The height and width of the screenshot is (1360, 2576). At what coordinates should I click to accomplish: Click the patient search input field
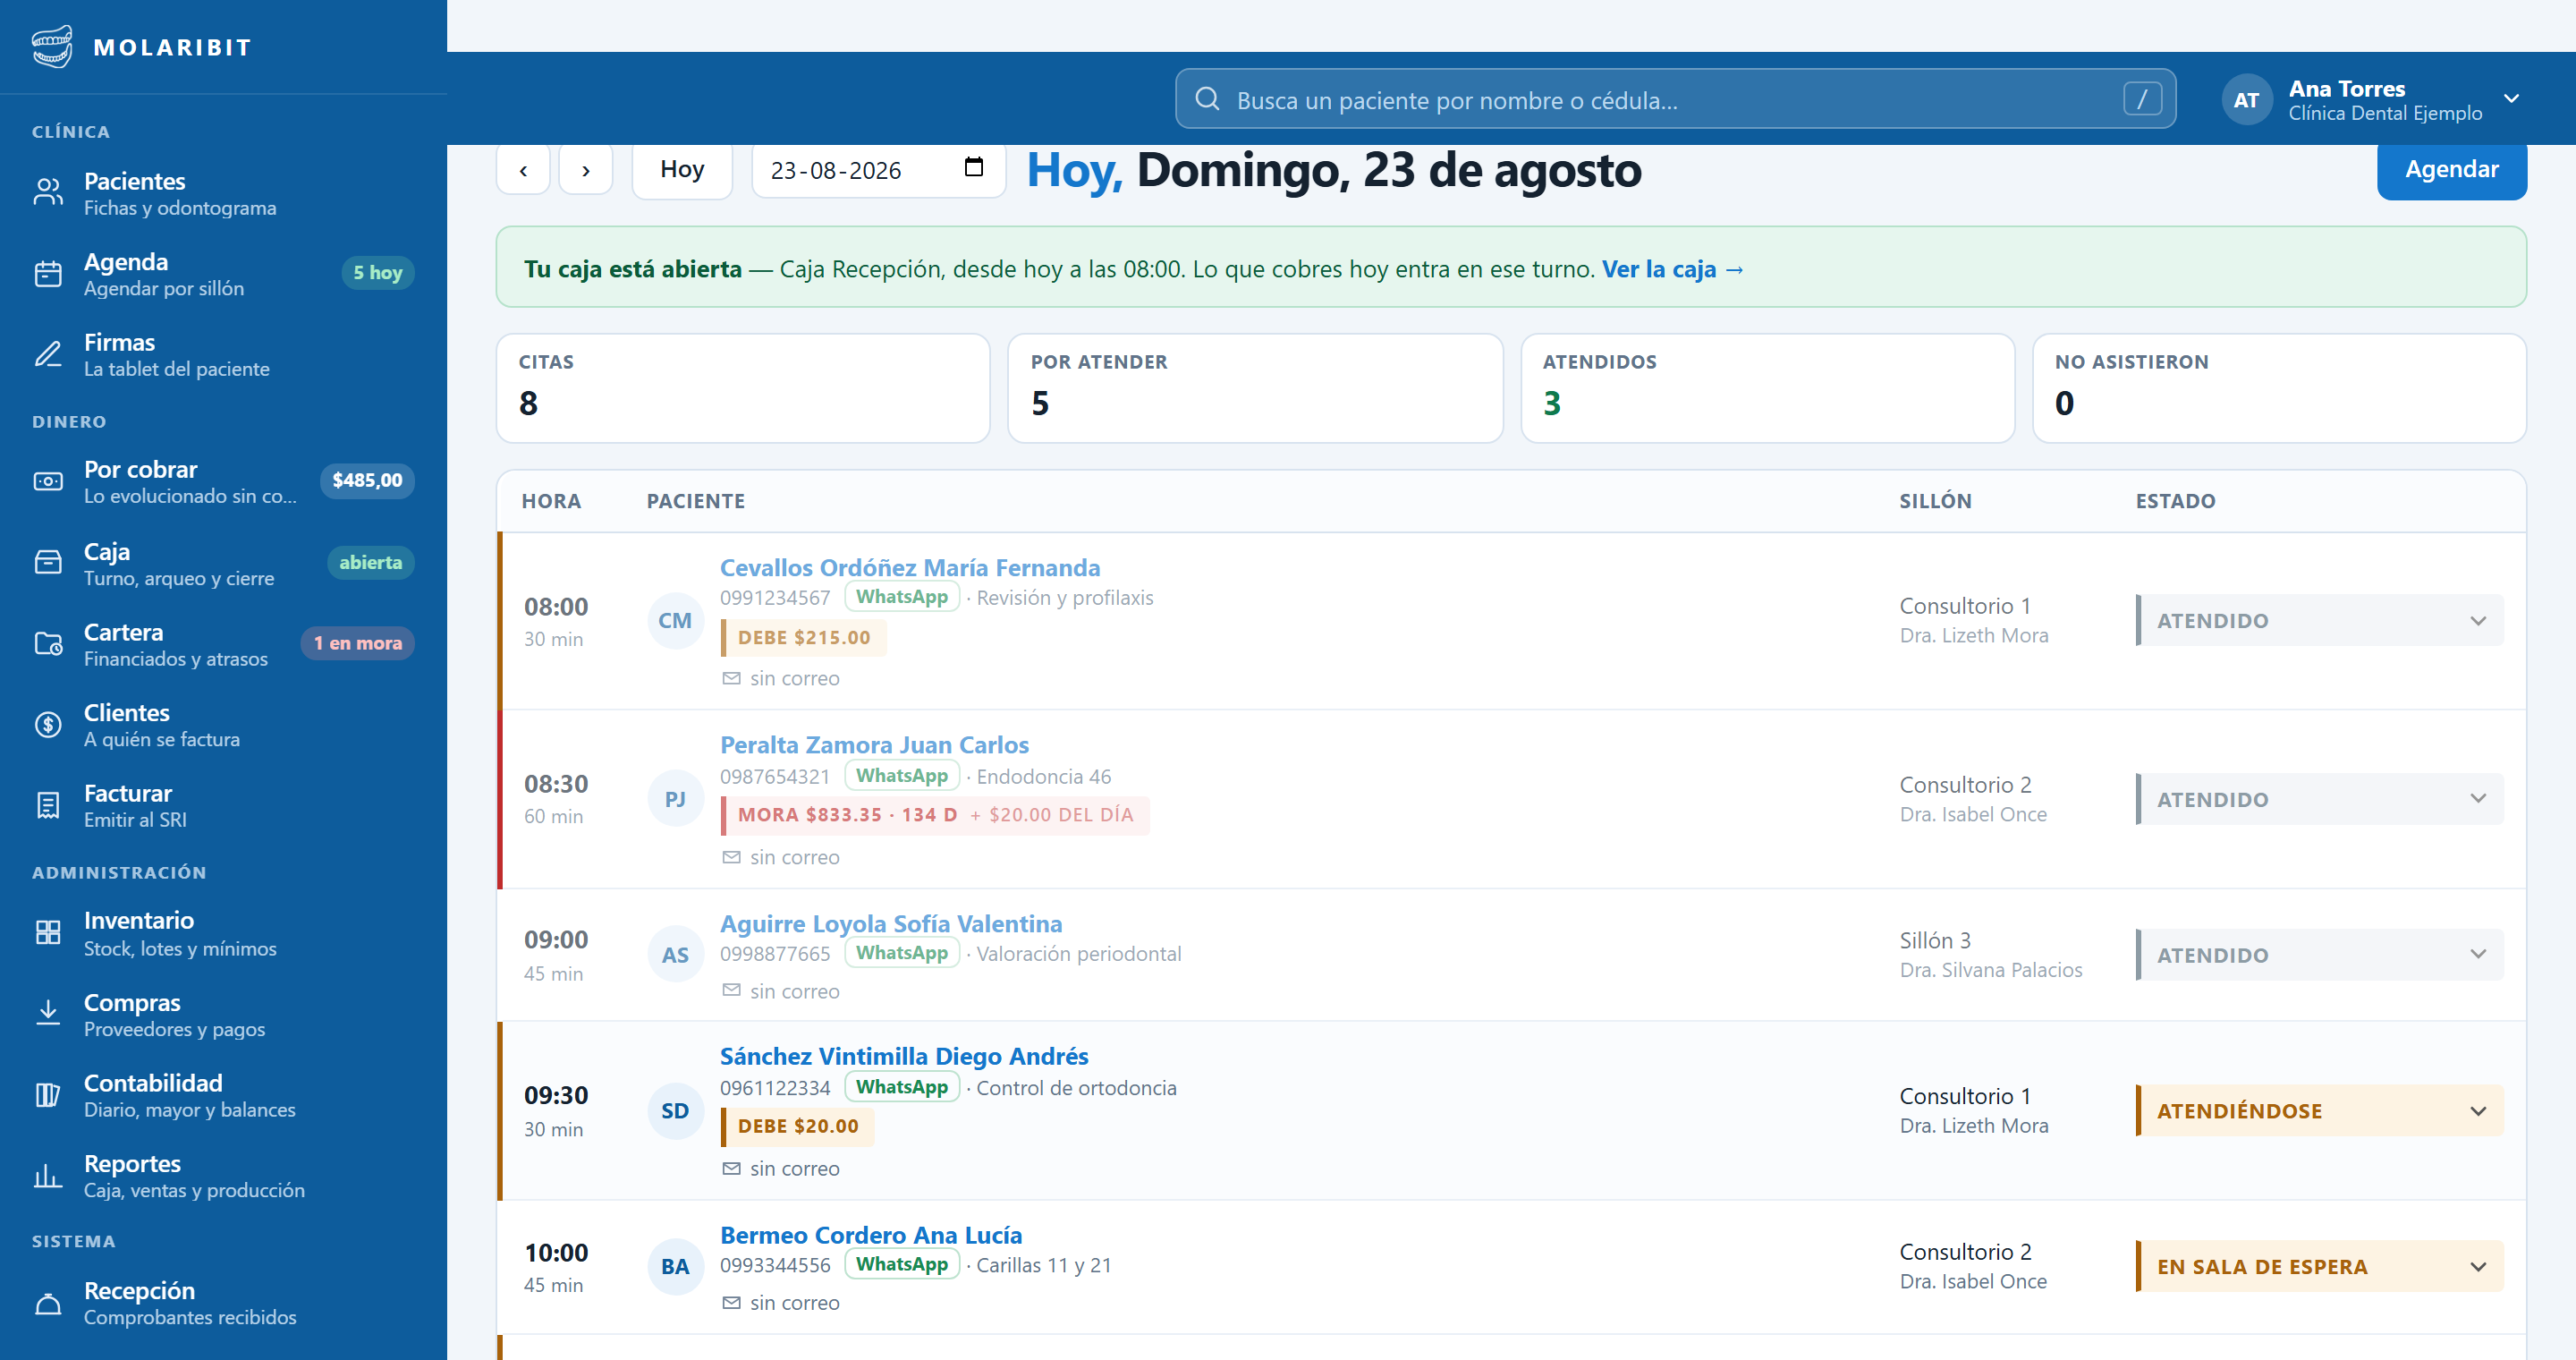coord(1675,99)
